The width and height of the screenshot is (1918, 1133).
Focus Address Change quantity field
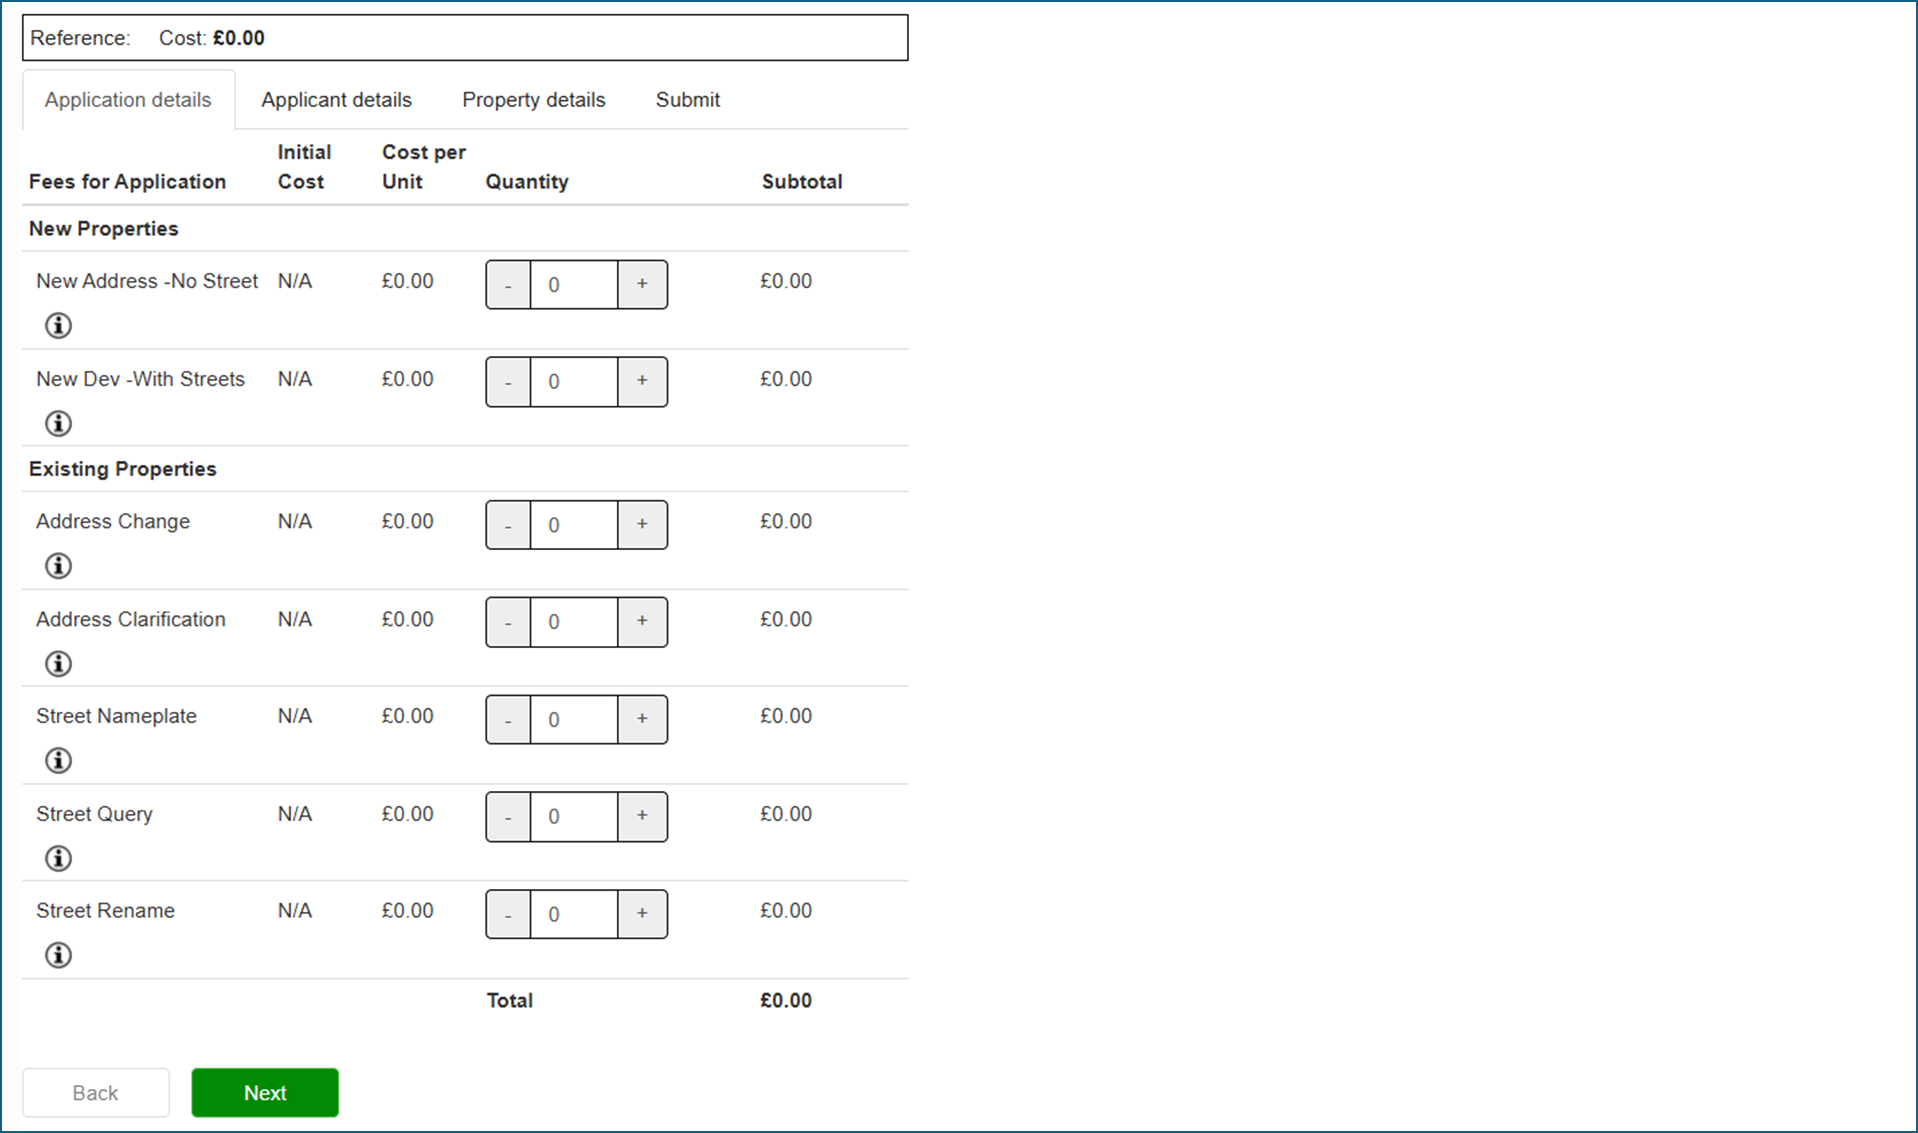pos(574,525)
